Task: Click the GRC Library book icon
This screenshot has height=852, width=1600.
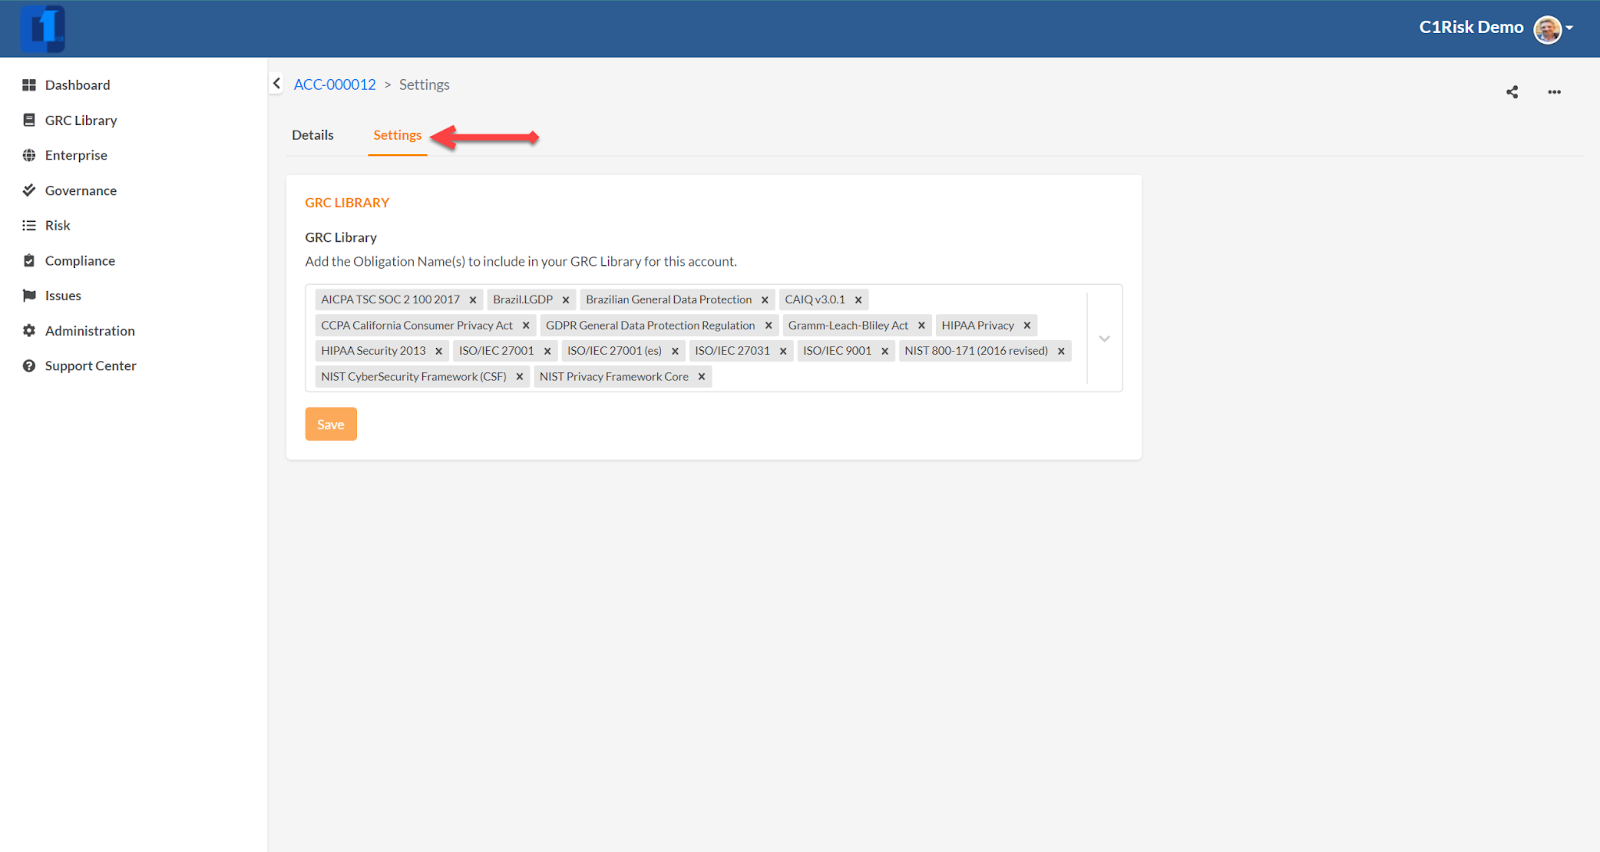Action: [x=29, y=120]
